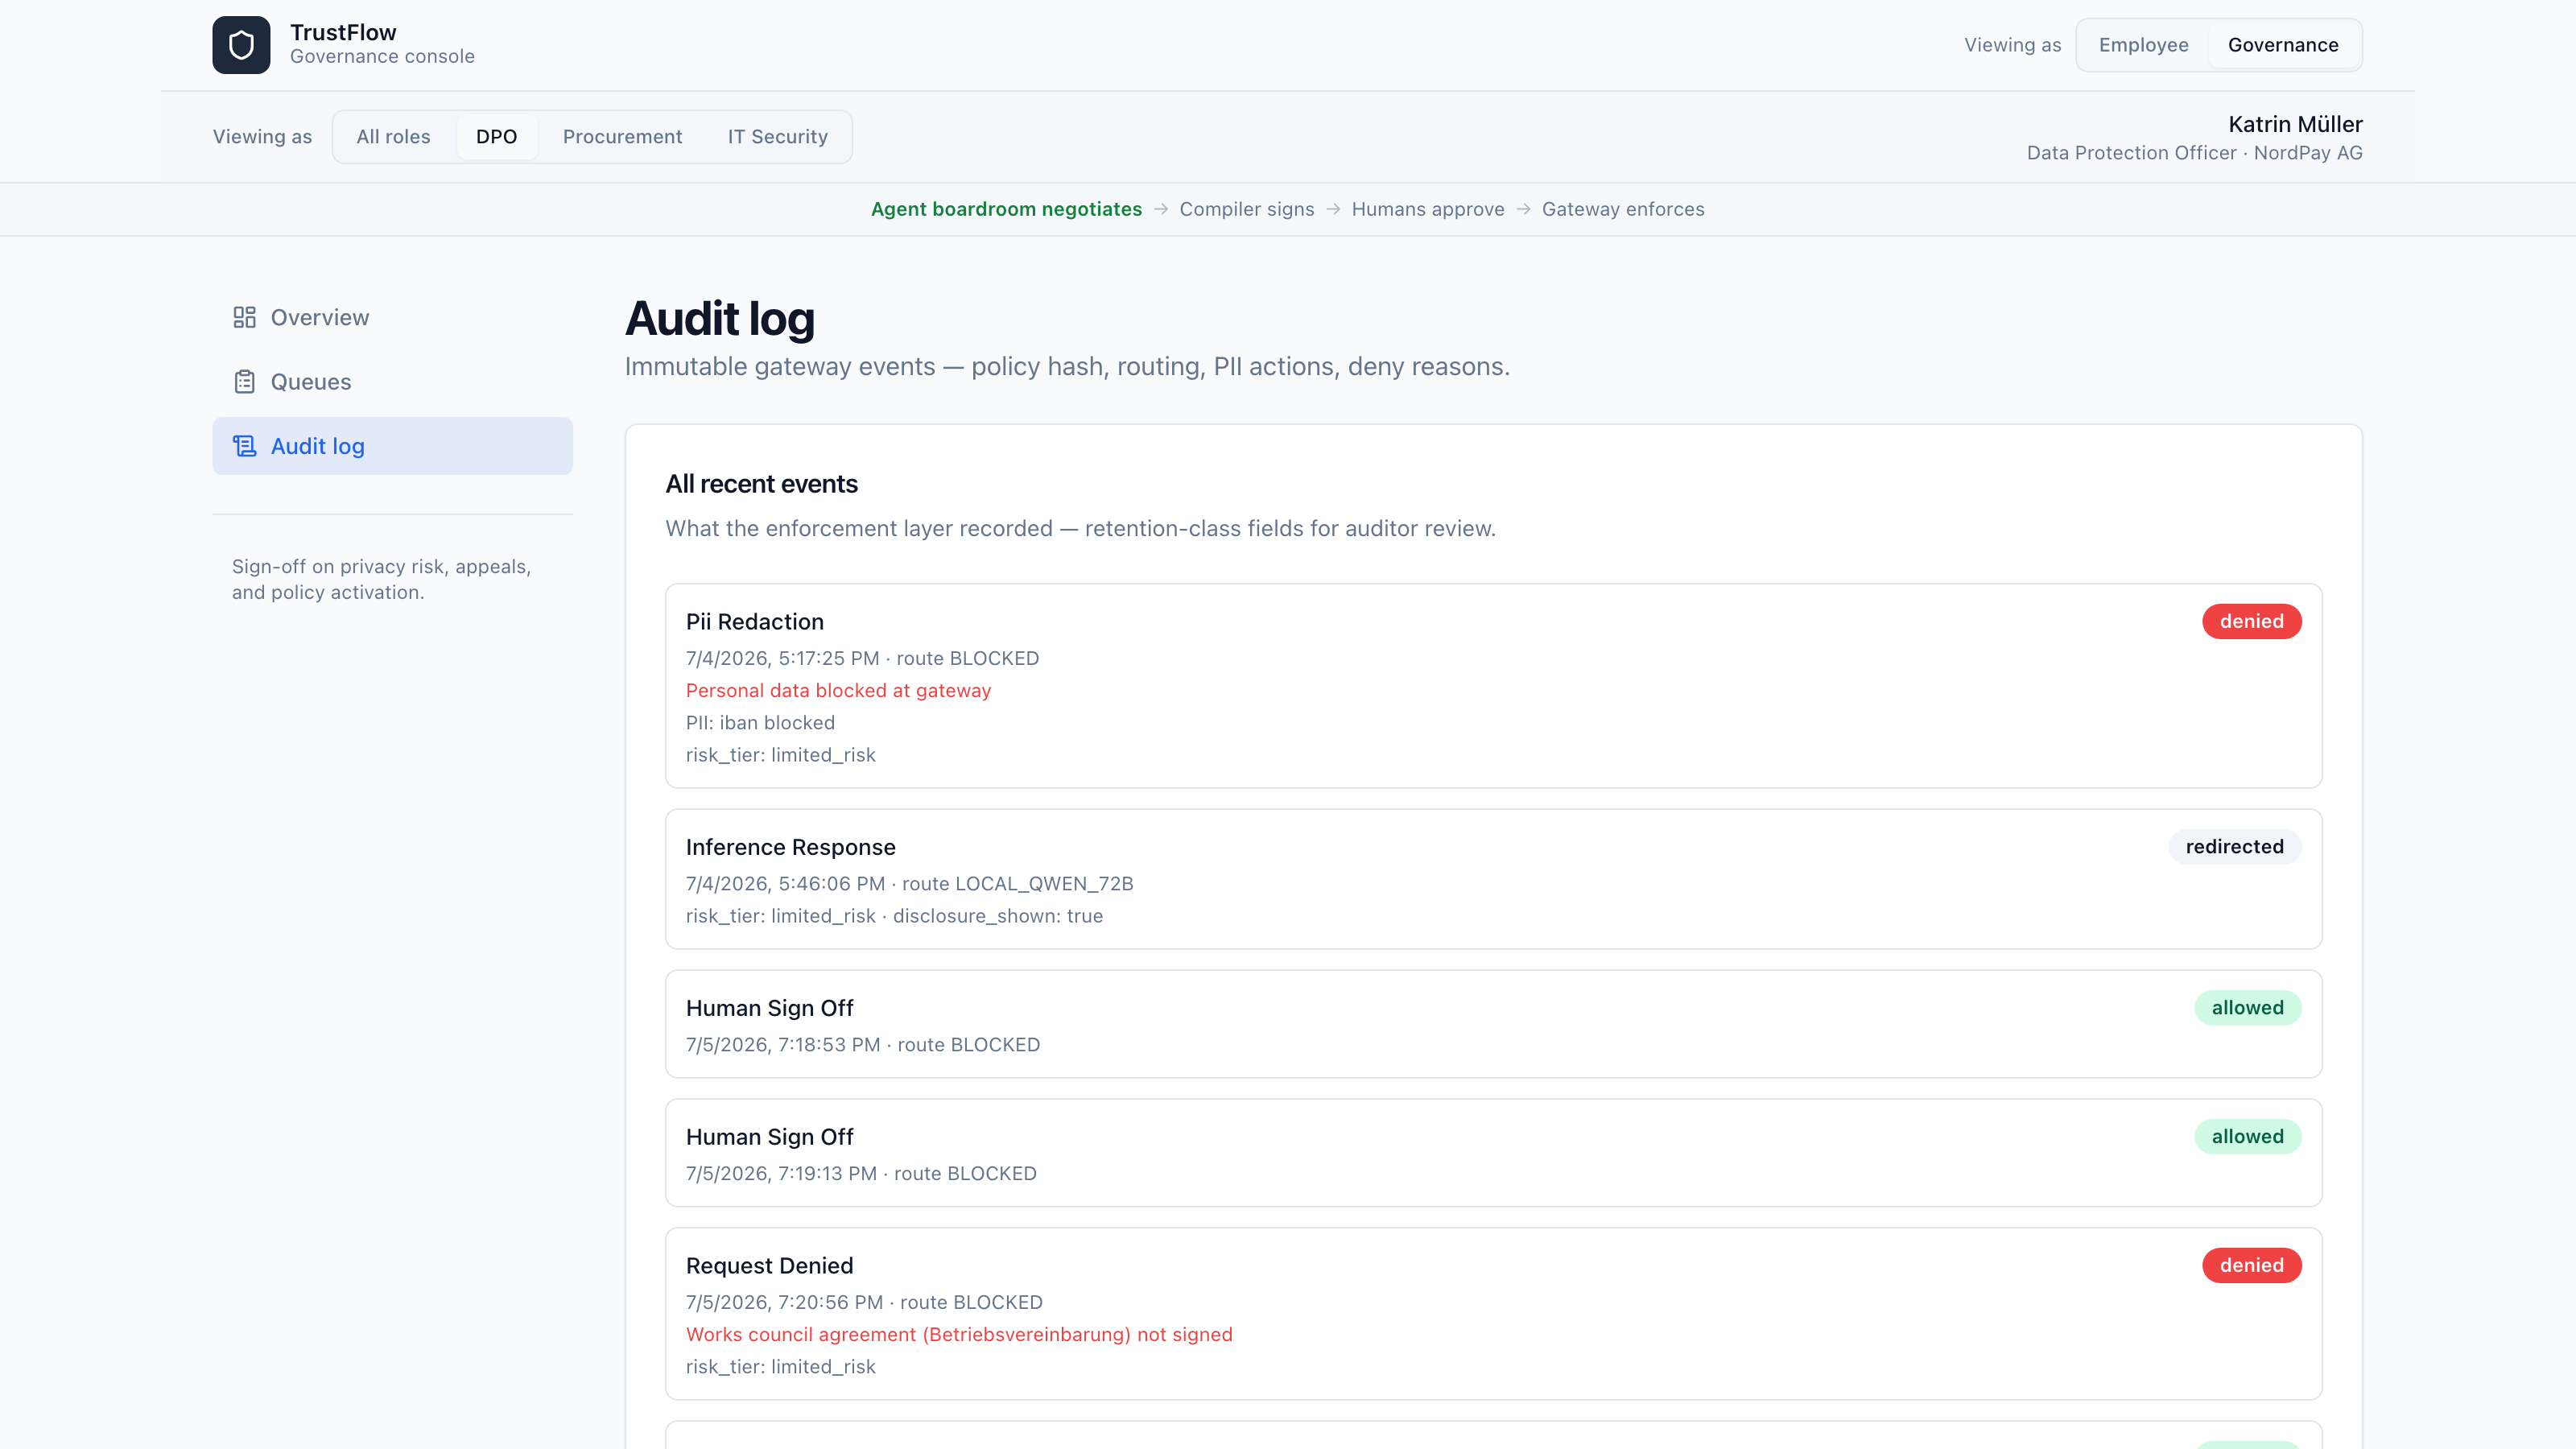This screenshot has height=1449, width=2576.
Task: Open the Pii Redaction event title
Action: [x=755, y=622]
